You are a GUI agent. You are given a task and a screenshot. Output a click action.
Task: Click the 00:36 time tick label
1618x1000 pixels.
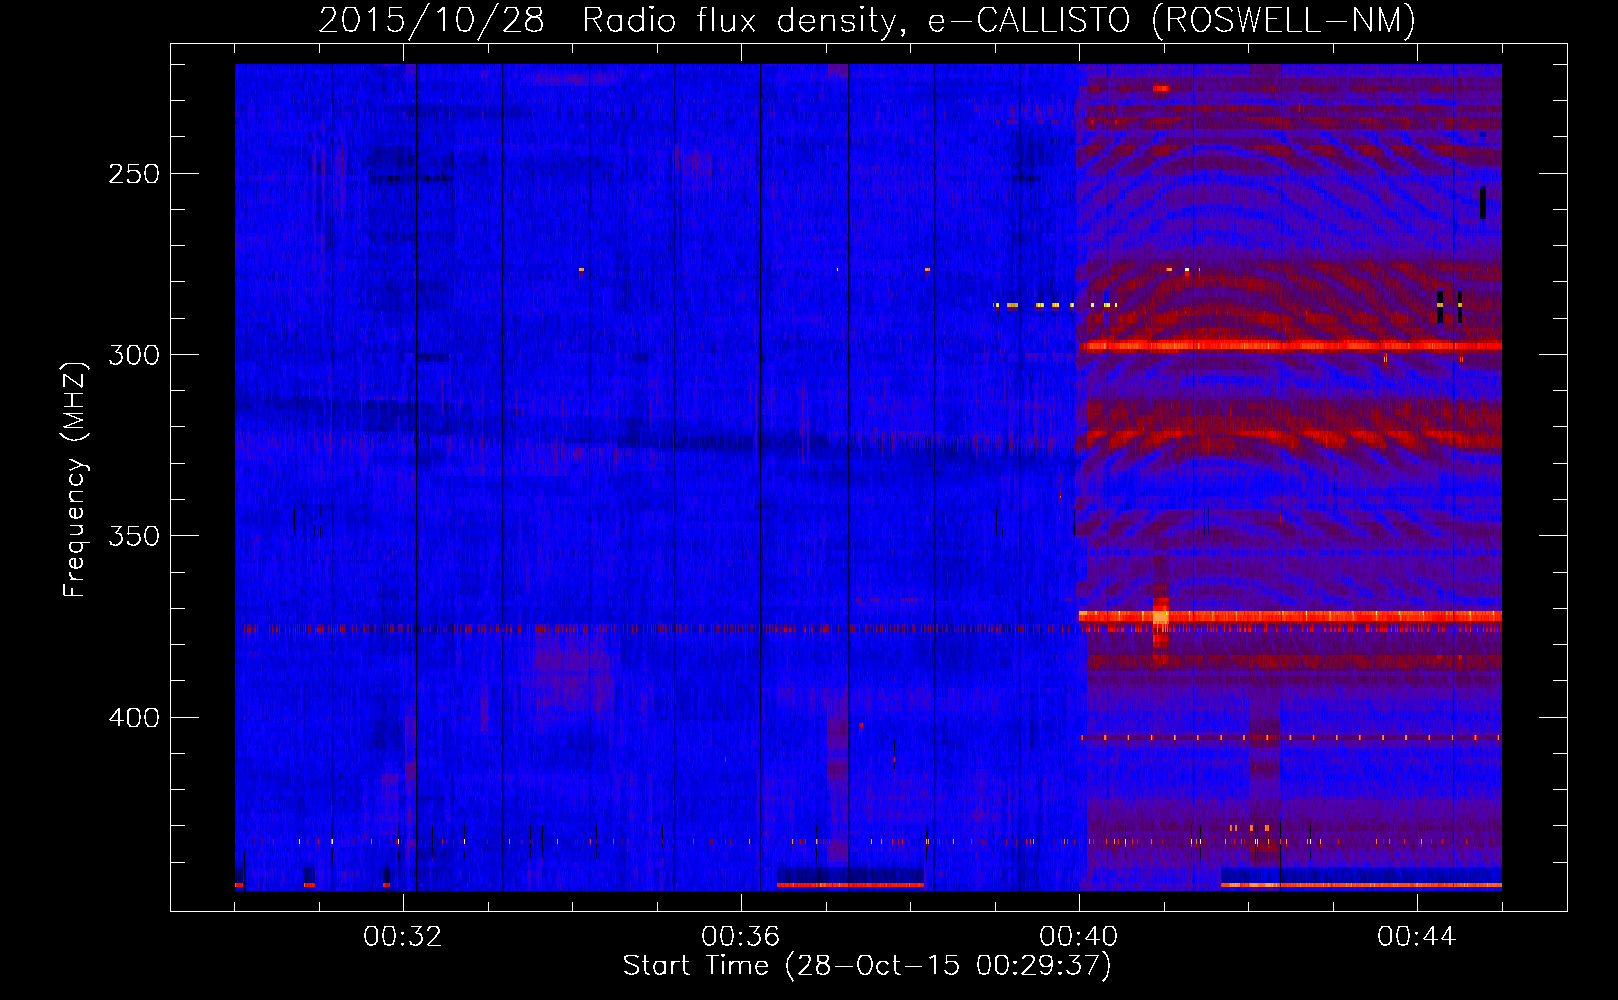pyautogui.click(x=741, y=937)
